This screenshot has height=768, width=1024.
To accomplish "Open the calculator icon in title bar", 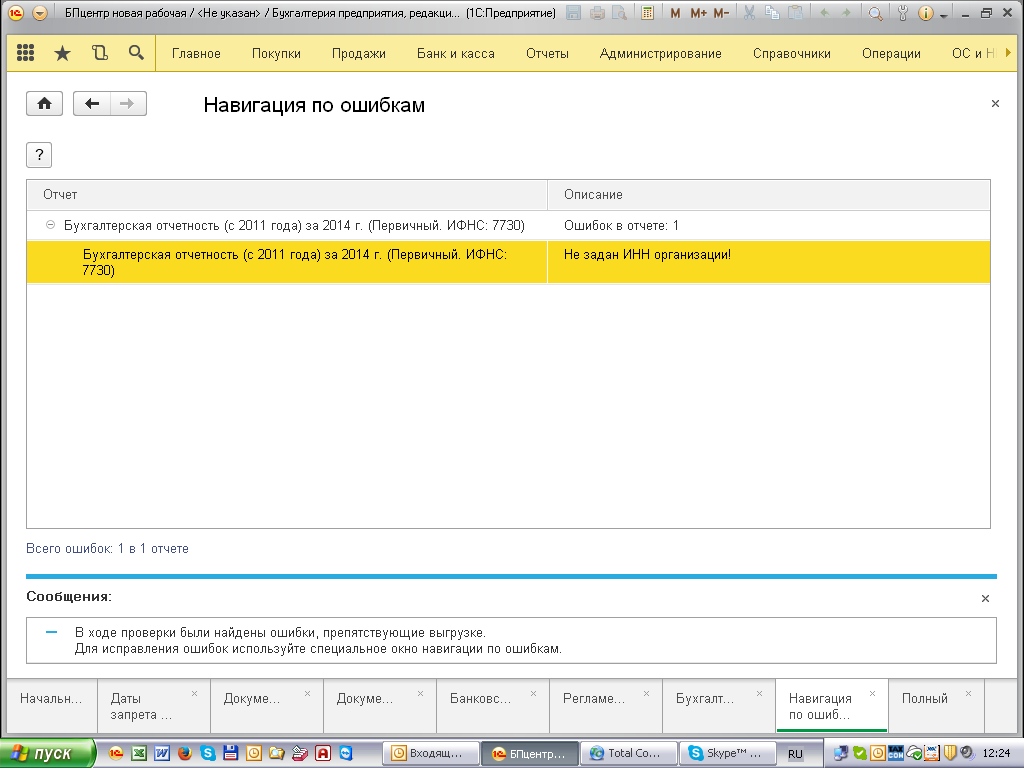I will tap(648, 14).
